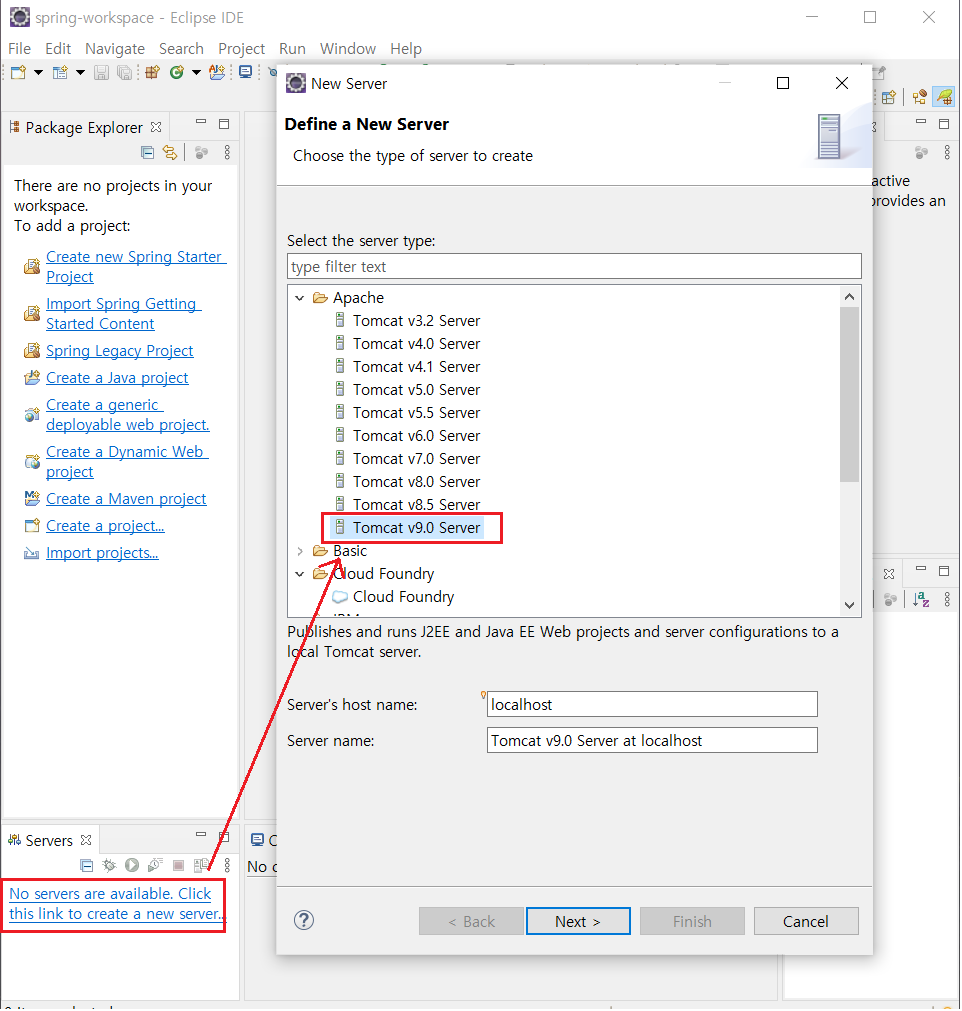Image resolution: width=962 pixels, height=1011 pixels.
Task: Start the server in profile mode
Action: (155, 865)
